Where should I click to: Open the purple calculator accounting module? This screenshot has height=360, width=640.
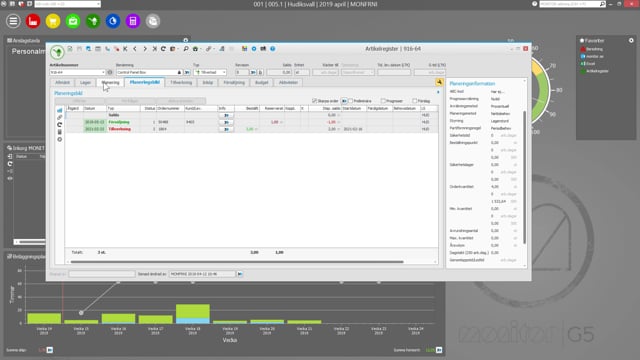pos(133,21)
